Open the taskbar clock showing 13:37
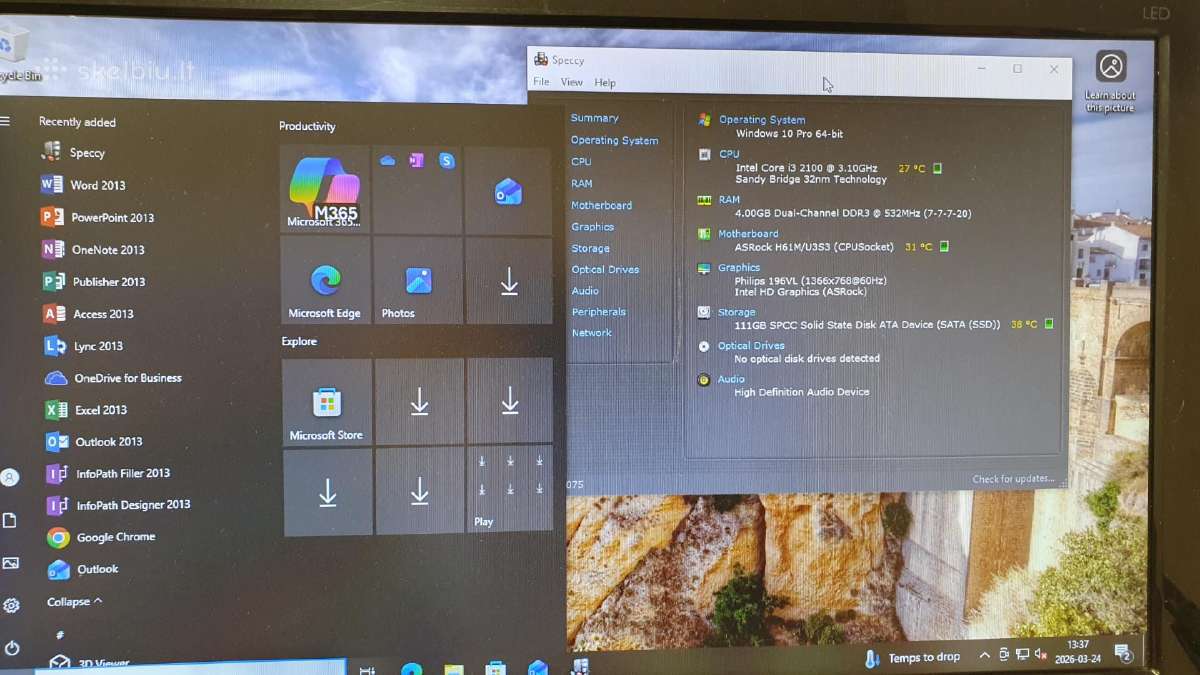This screenshot has width=1200, height=675. tap(1078, 652)
